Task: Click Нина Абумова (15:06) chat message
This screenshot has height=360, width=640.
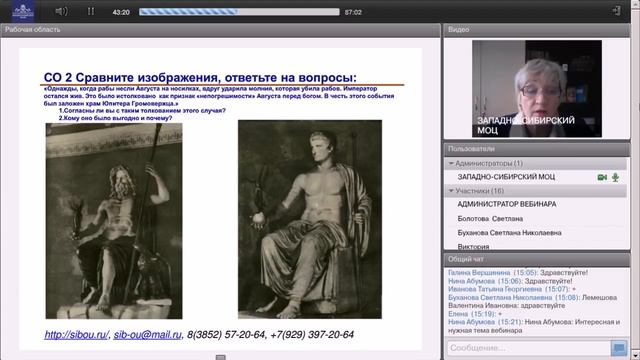Action: [x=510, y=281]
